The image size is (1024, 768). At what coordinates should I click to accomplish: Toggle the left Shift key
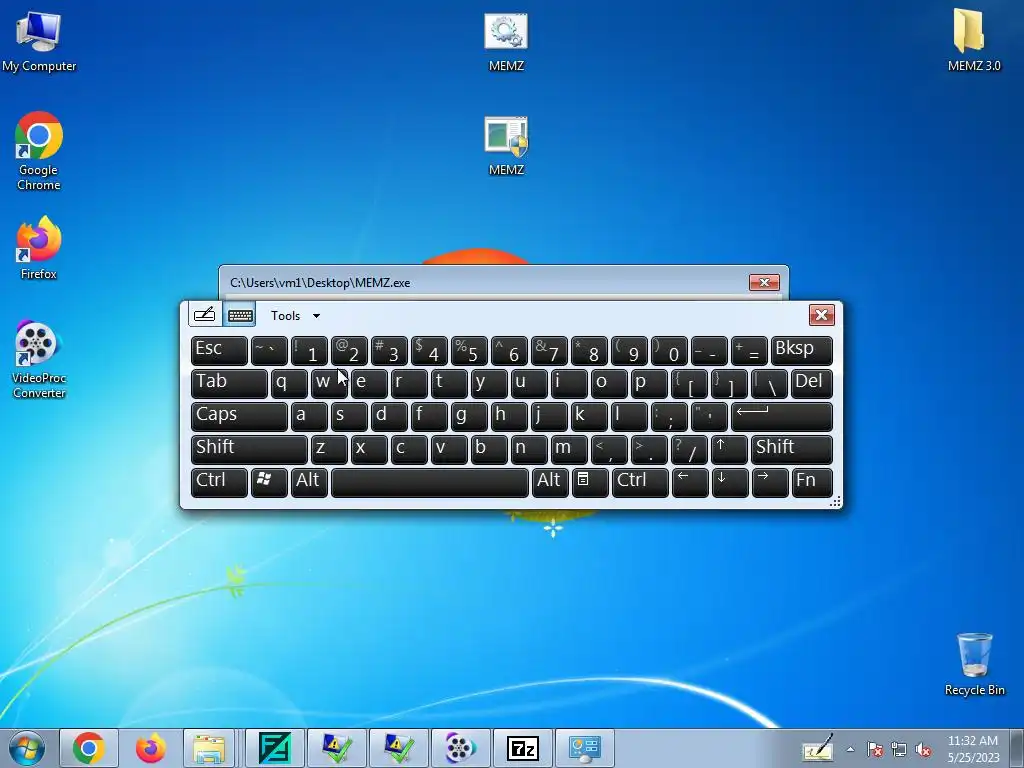pos(249,449)
